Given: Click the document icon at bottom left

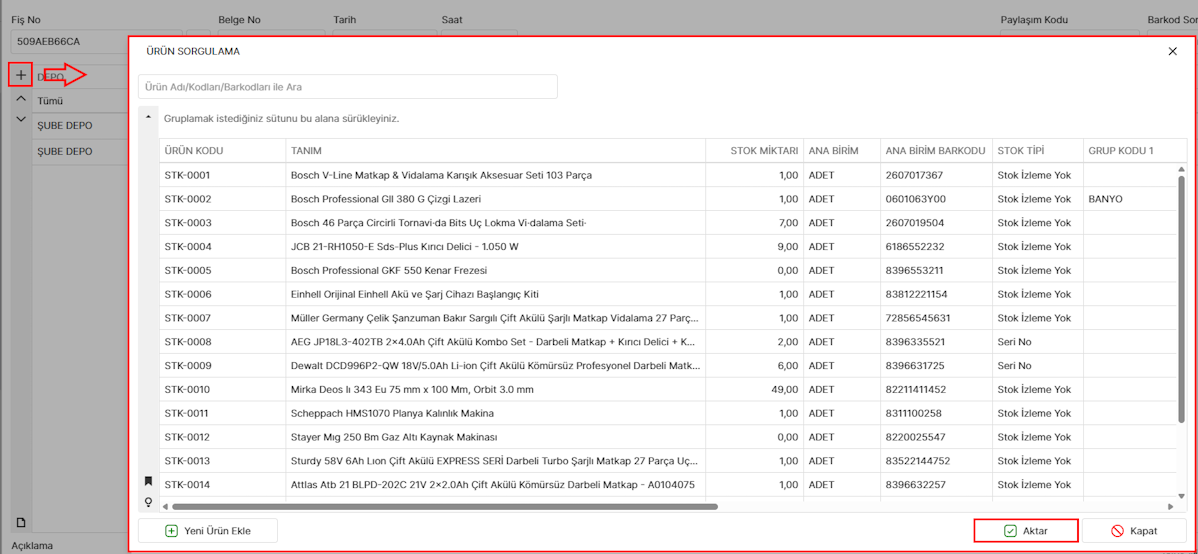Looking at the screenshot, I should click(x=21, y=523).
